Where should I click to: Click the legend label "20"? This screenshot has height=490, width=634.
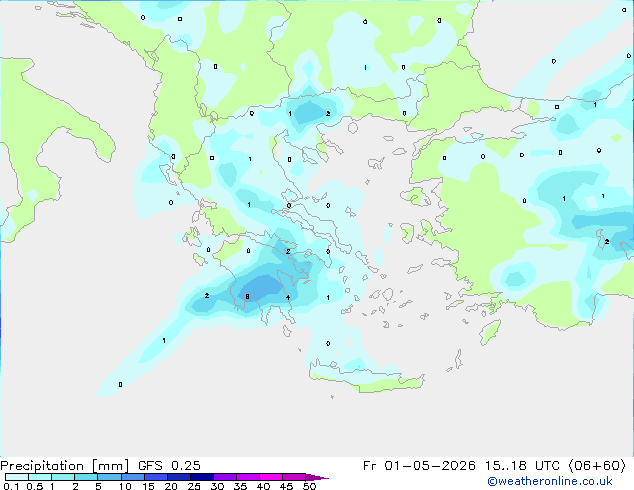pyautogui.click(x=171, y=486)
